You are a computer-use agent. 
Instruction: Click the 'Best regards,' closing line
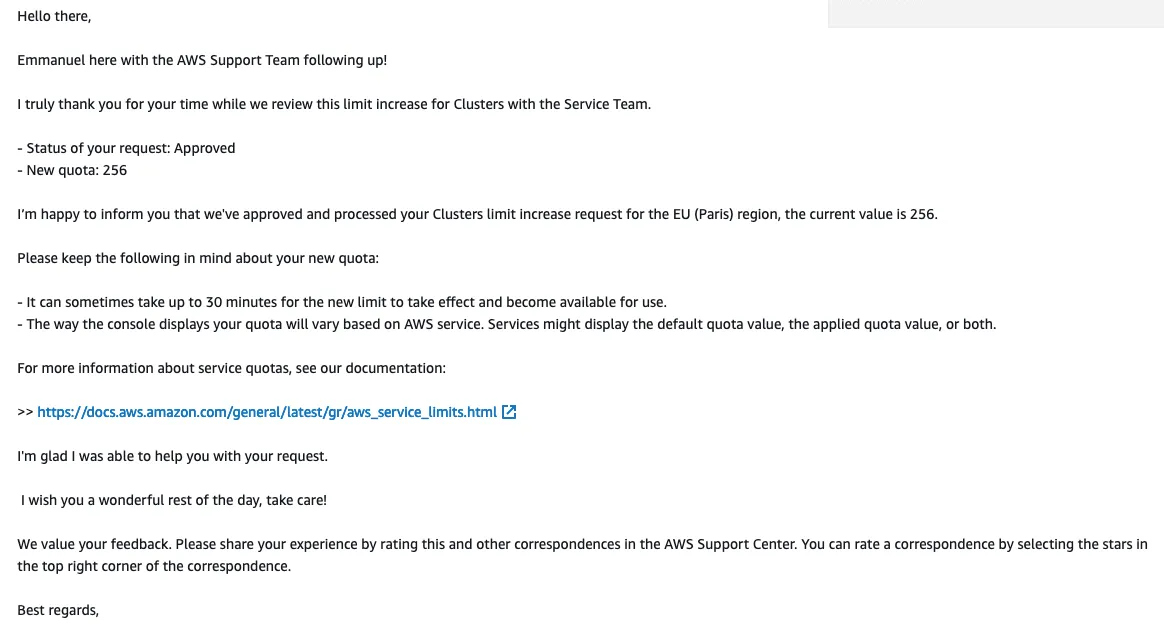[x=58, y=610]
